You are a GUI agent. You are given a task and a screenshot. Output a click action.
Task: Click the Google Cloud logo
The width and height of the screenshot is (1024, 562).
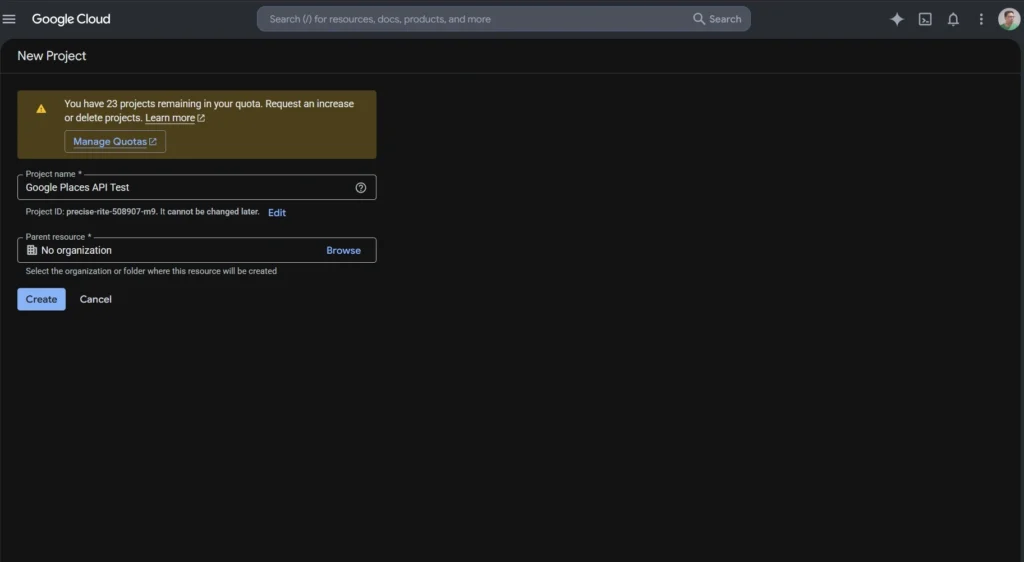tap(71, 19)
